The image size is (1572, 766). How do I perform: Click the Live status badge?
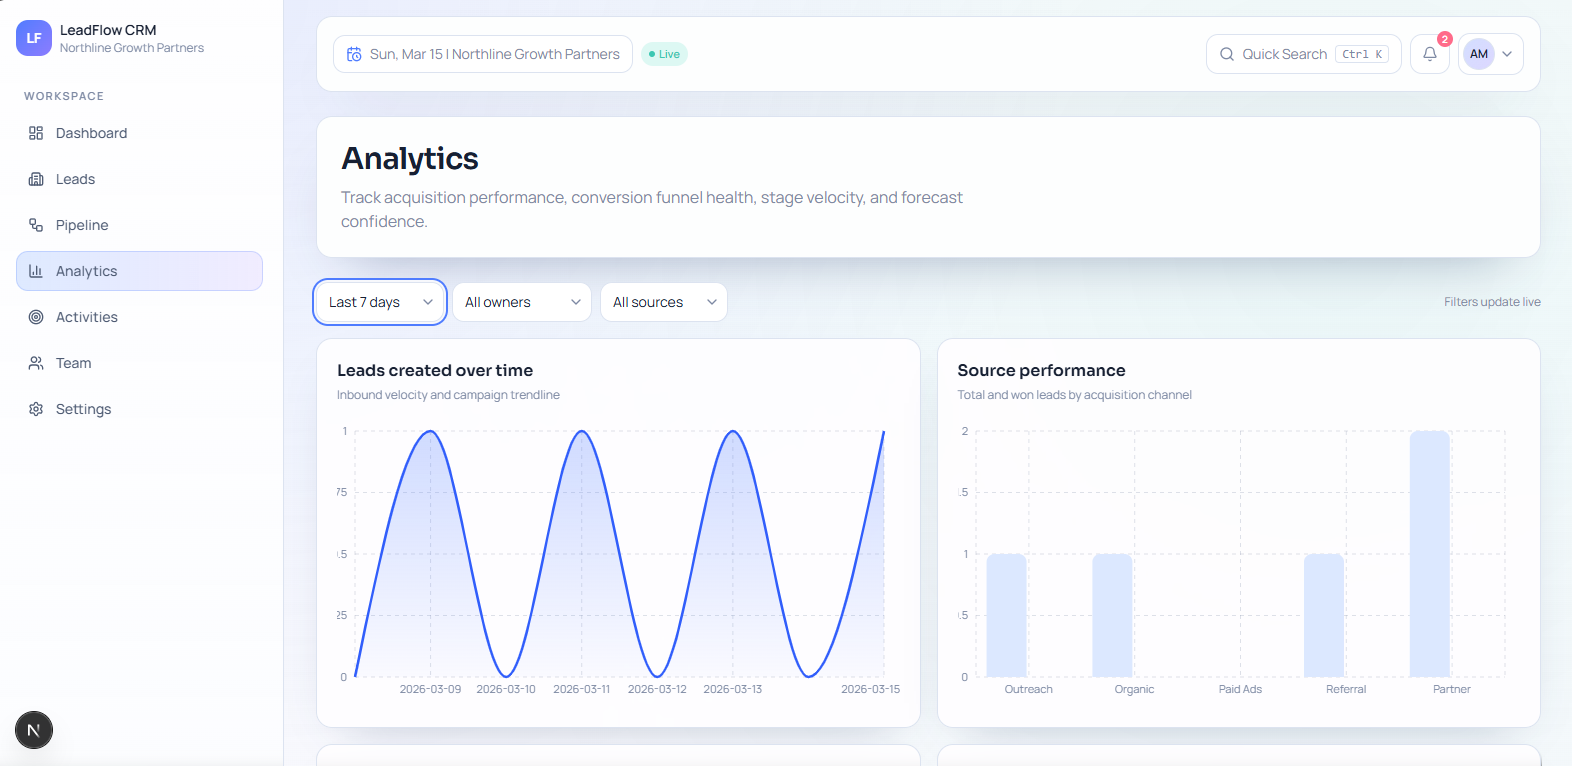coord(664,54)
